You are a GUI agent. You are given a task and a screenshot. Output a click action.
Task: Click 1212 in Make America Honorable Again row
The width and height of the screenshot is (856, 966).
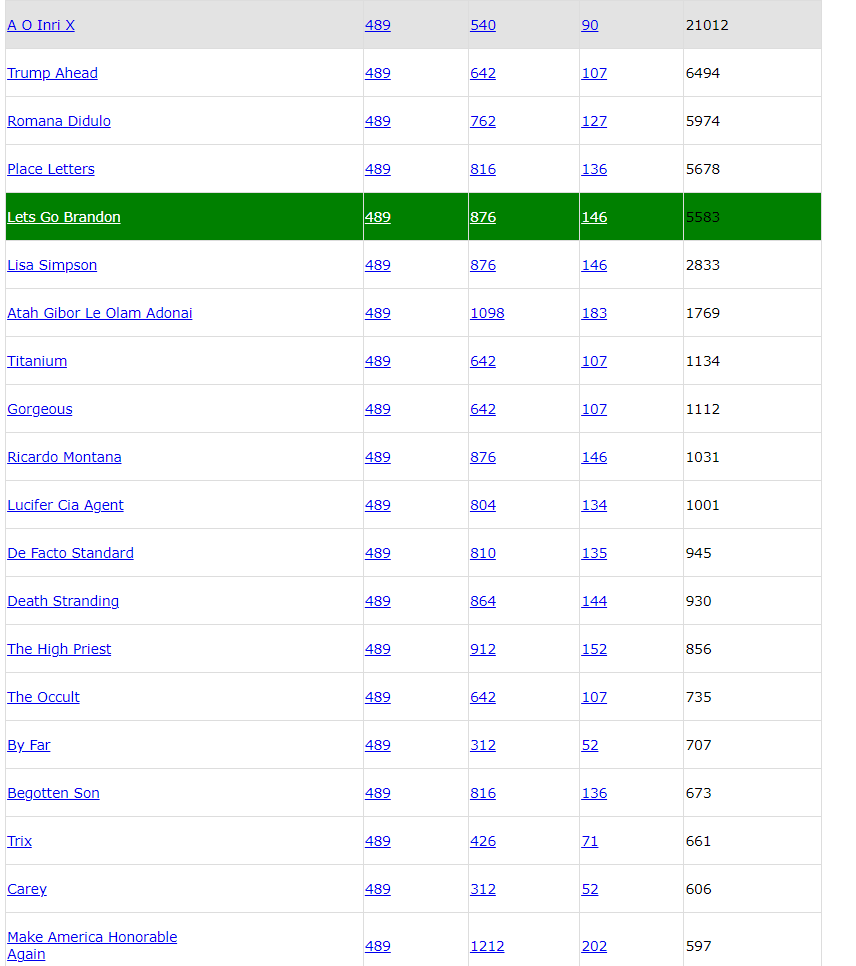[487, 947]
